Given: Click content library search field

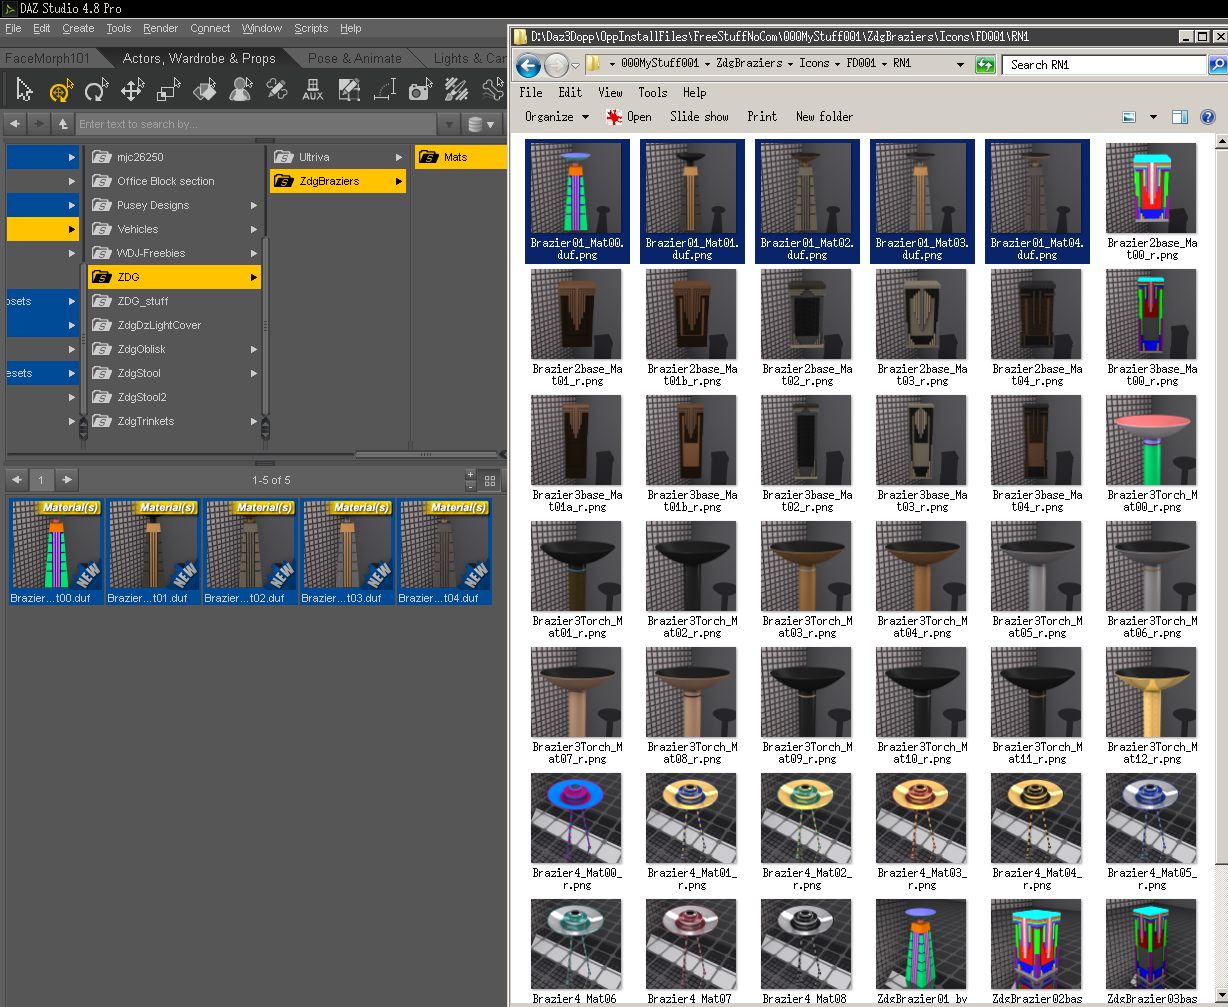Looking at the screenshot, I should pos(257,124).
